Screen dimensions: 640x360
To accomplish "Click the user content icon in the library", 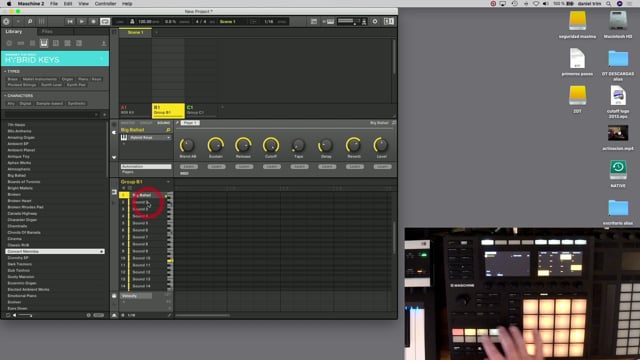I will pyautogui.click(x=104, y=43).
